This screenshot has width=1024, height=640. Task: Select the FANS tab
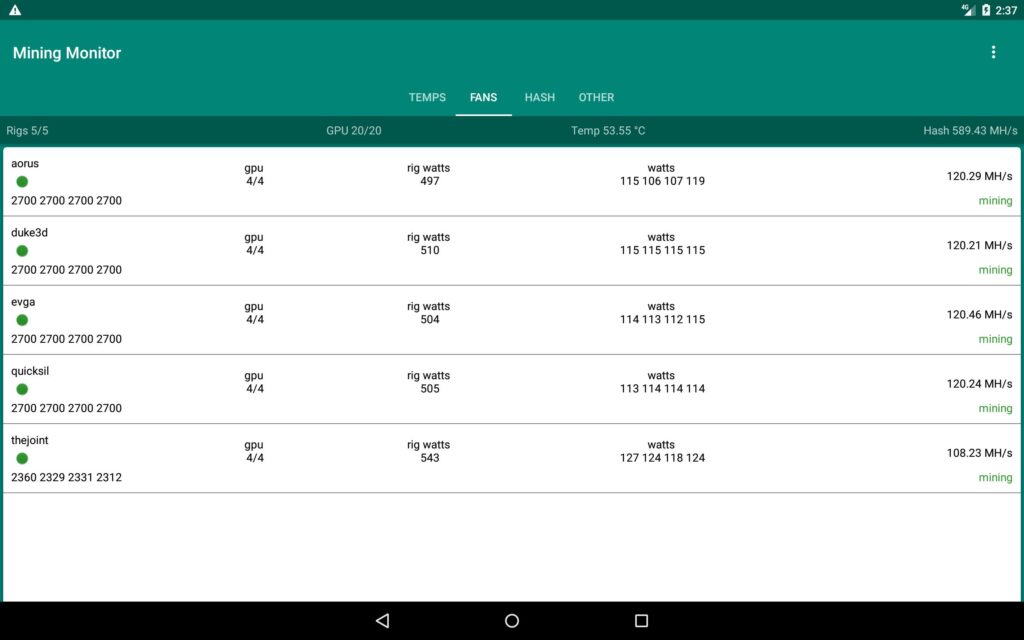[x=483, y=98]
